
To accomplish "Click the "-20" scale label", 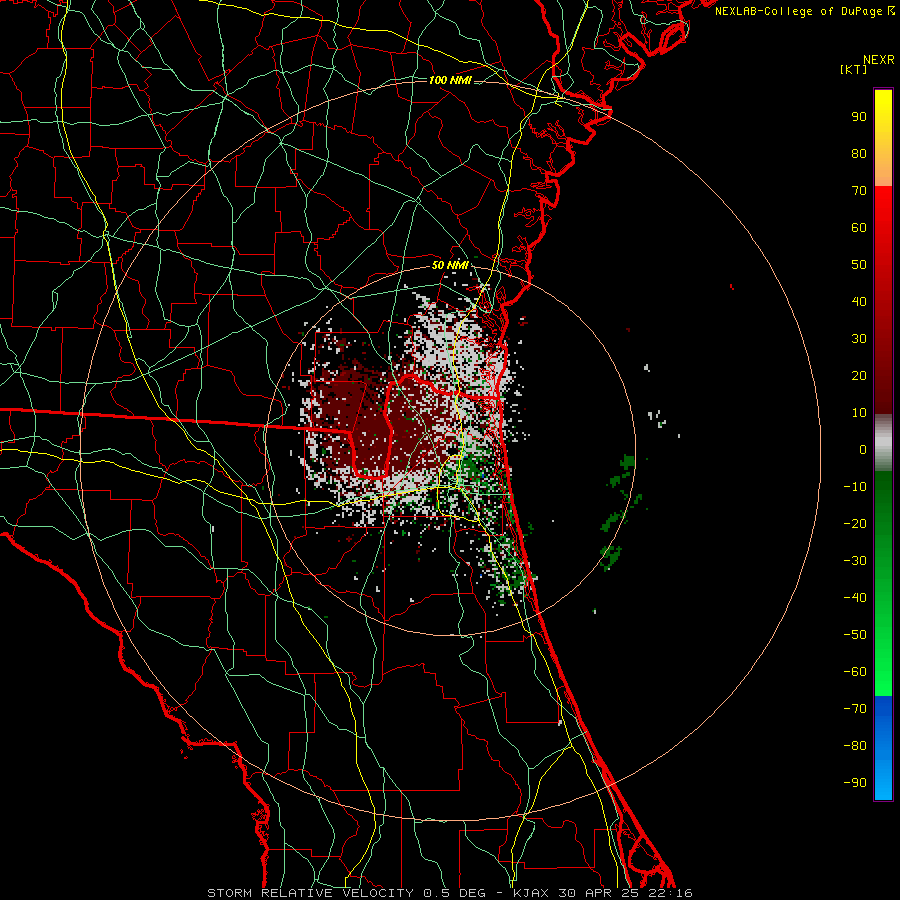I will click(855, 524).
